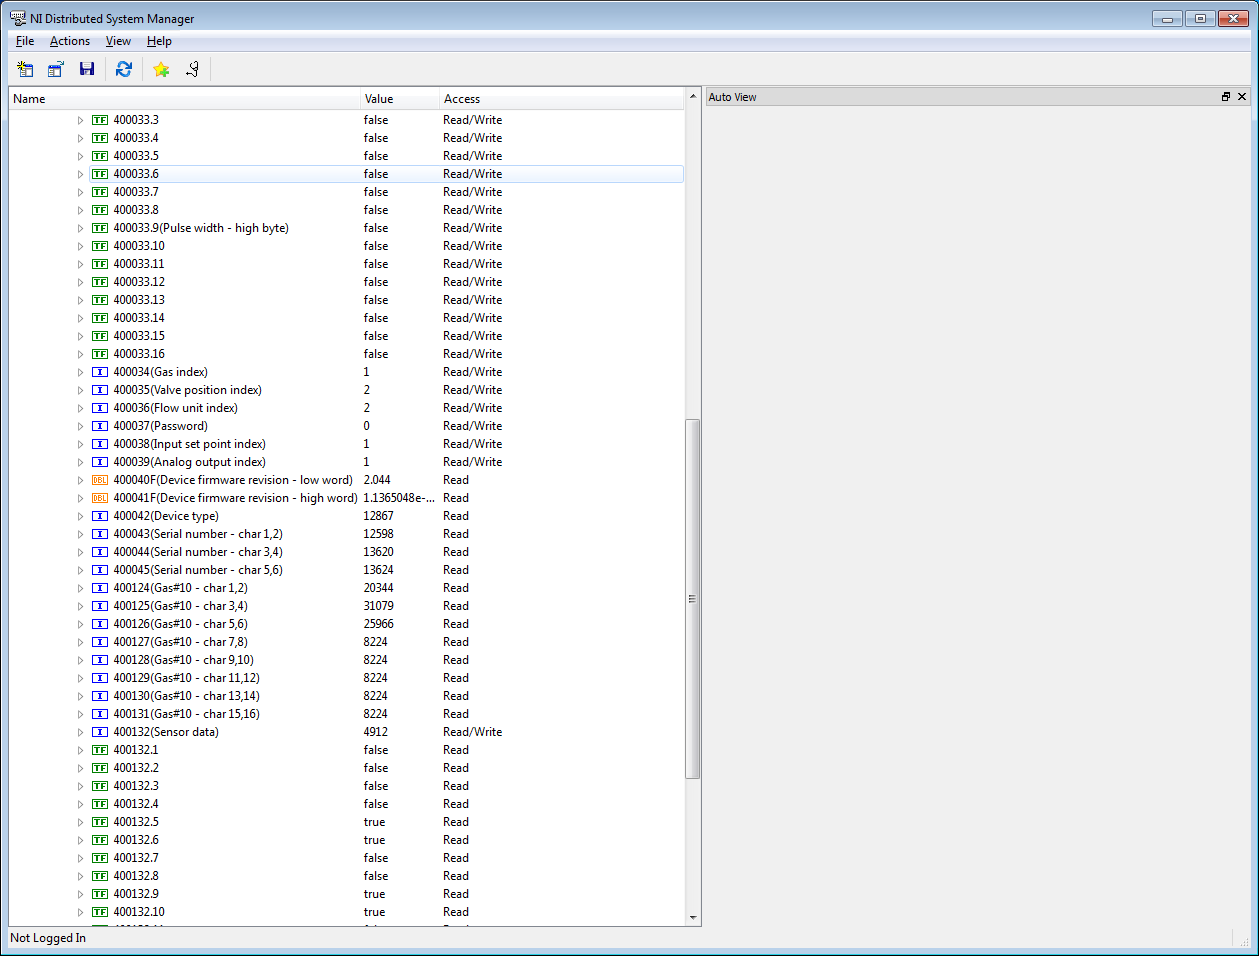The image size is (1259, 956).
Task: Expand the 400042(Device type) tree node
Action: click(81, 516)
